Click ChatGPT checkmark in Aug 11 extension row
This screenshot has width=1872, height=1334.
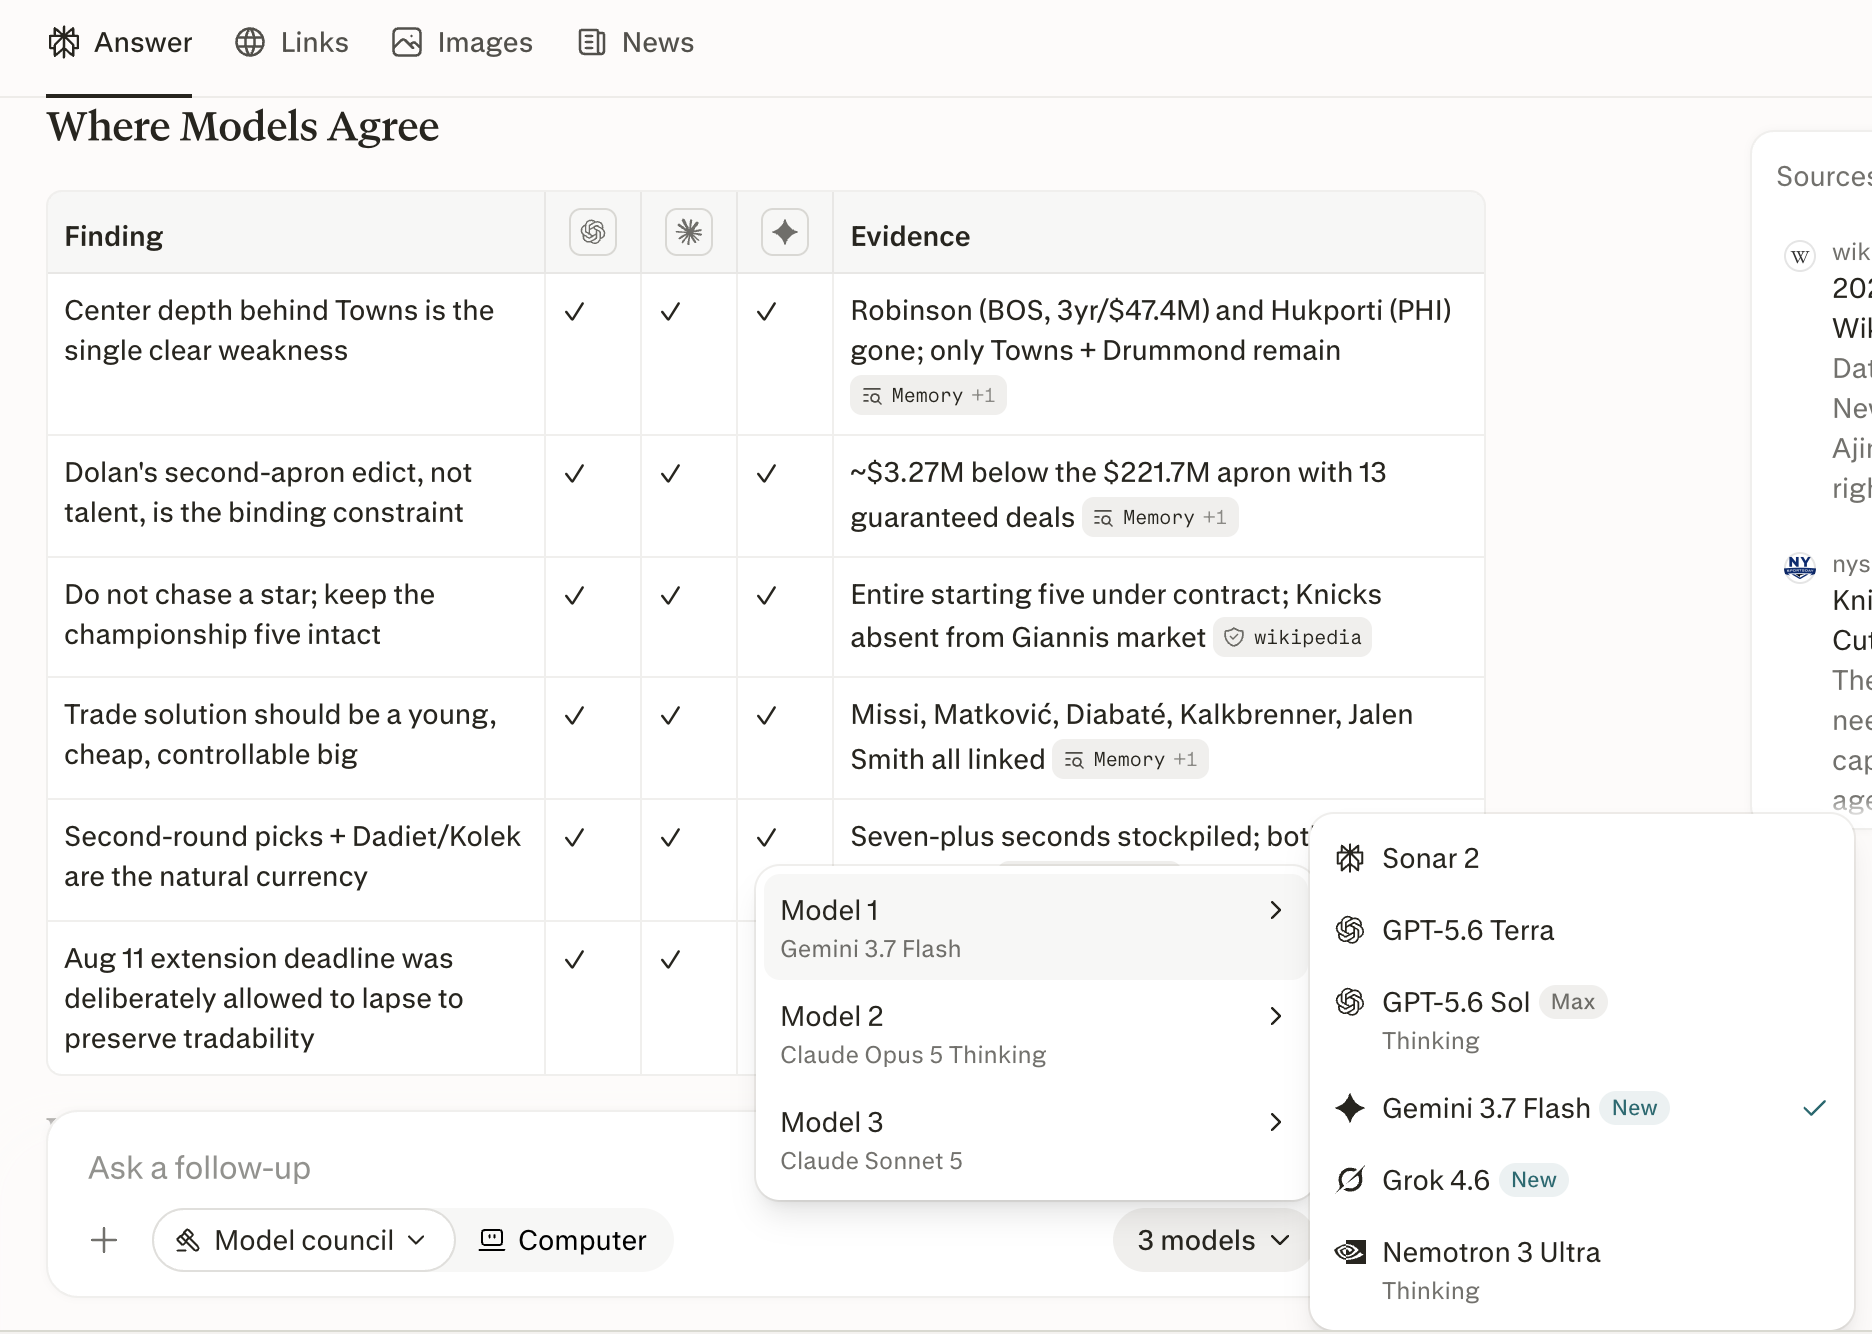(x=574, y=960)
